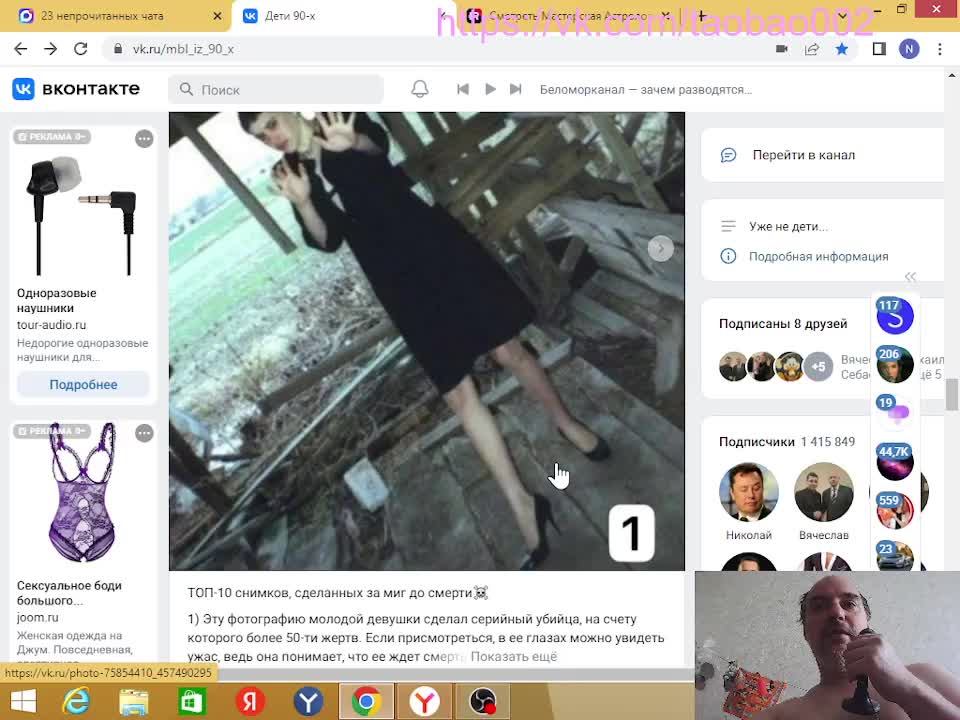
Task: Go back in browser history
Action: coord(21,49)
